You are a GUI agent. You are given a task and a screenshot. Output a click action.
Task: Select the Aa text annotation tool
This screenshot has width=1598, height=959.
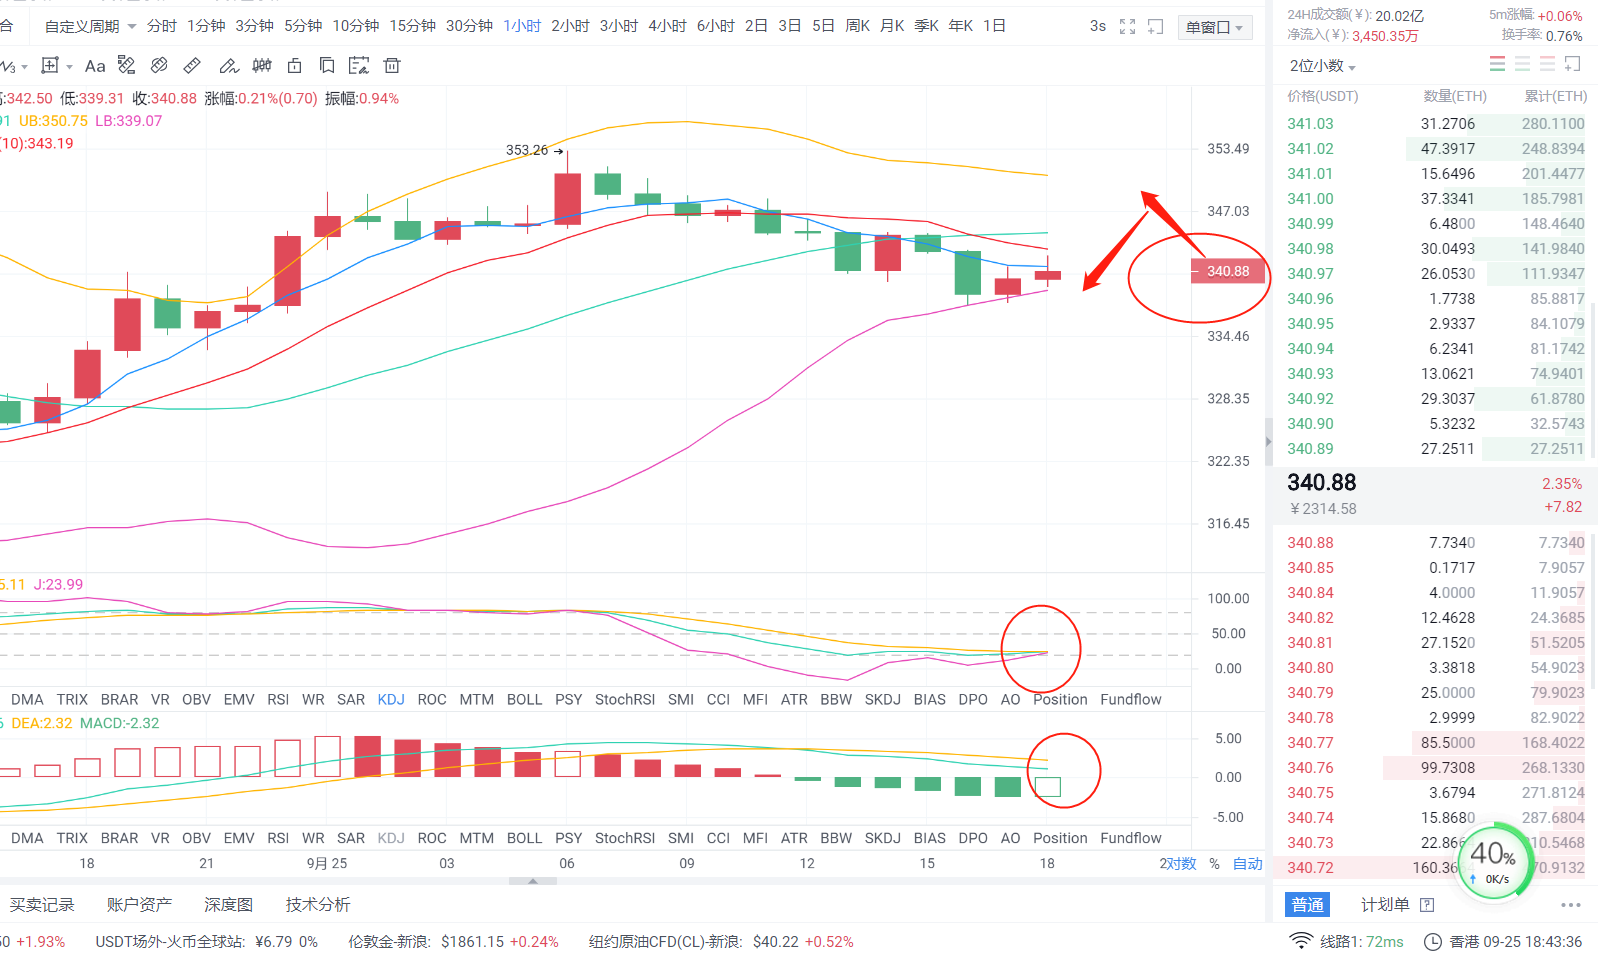click(x=95, y=66)
